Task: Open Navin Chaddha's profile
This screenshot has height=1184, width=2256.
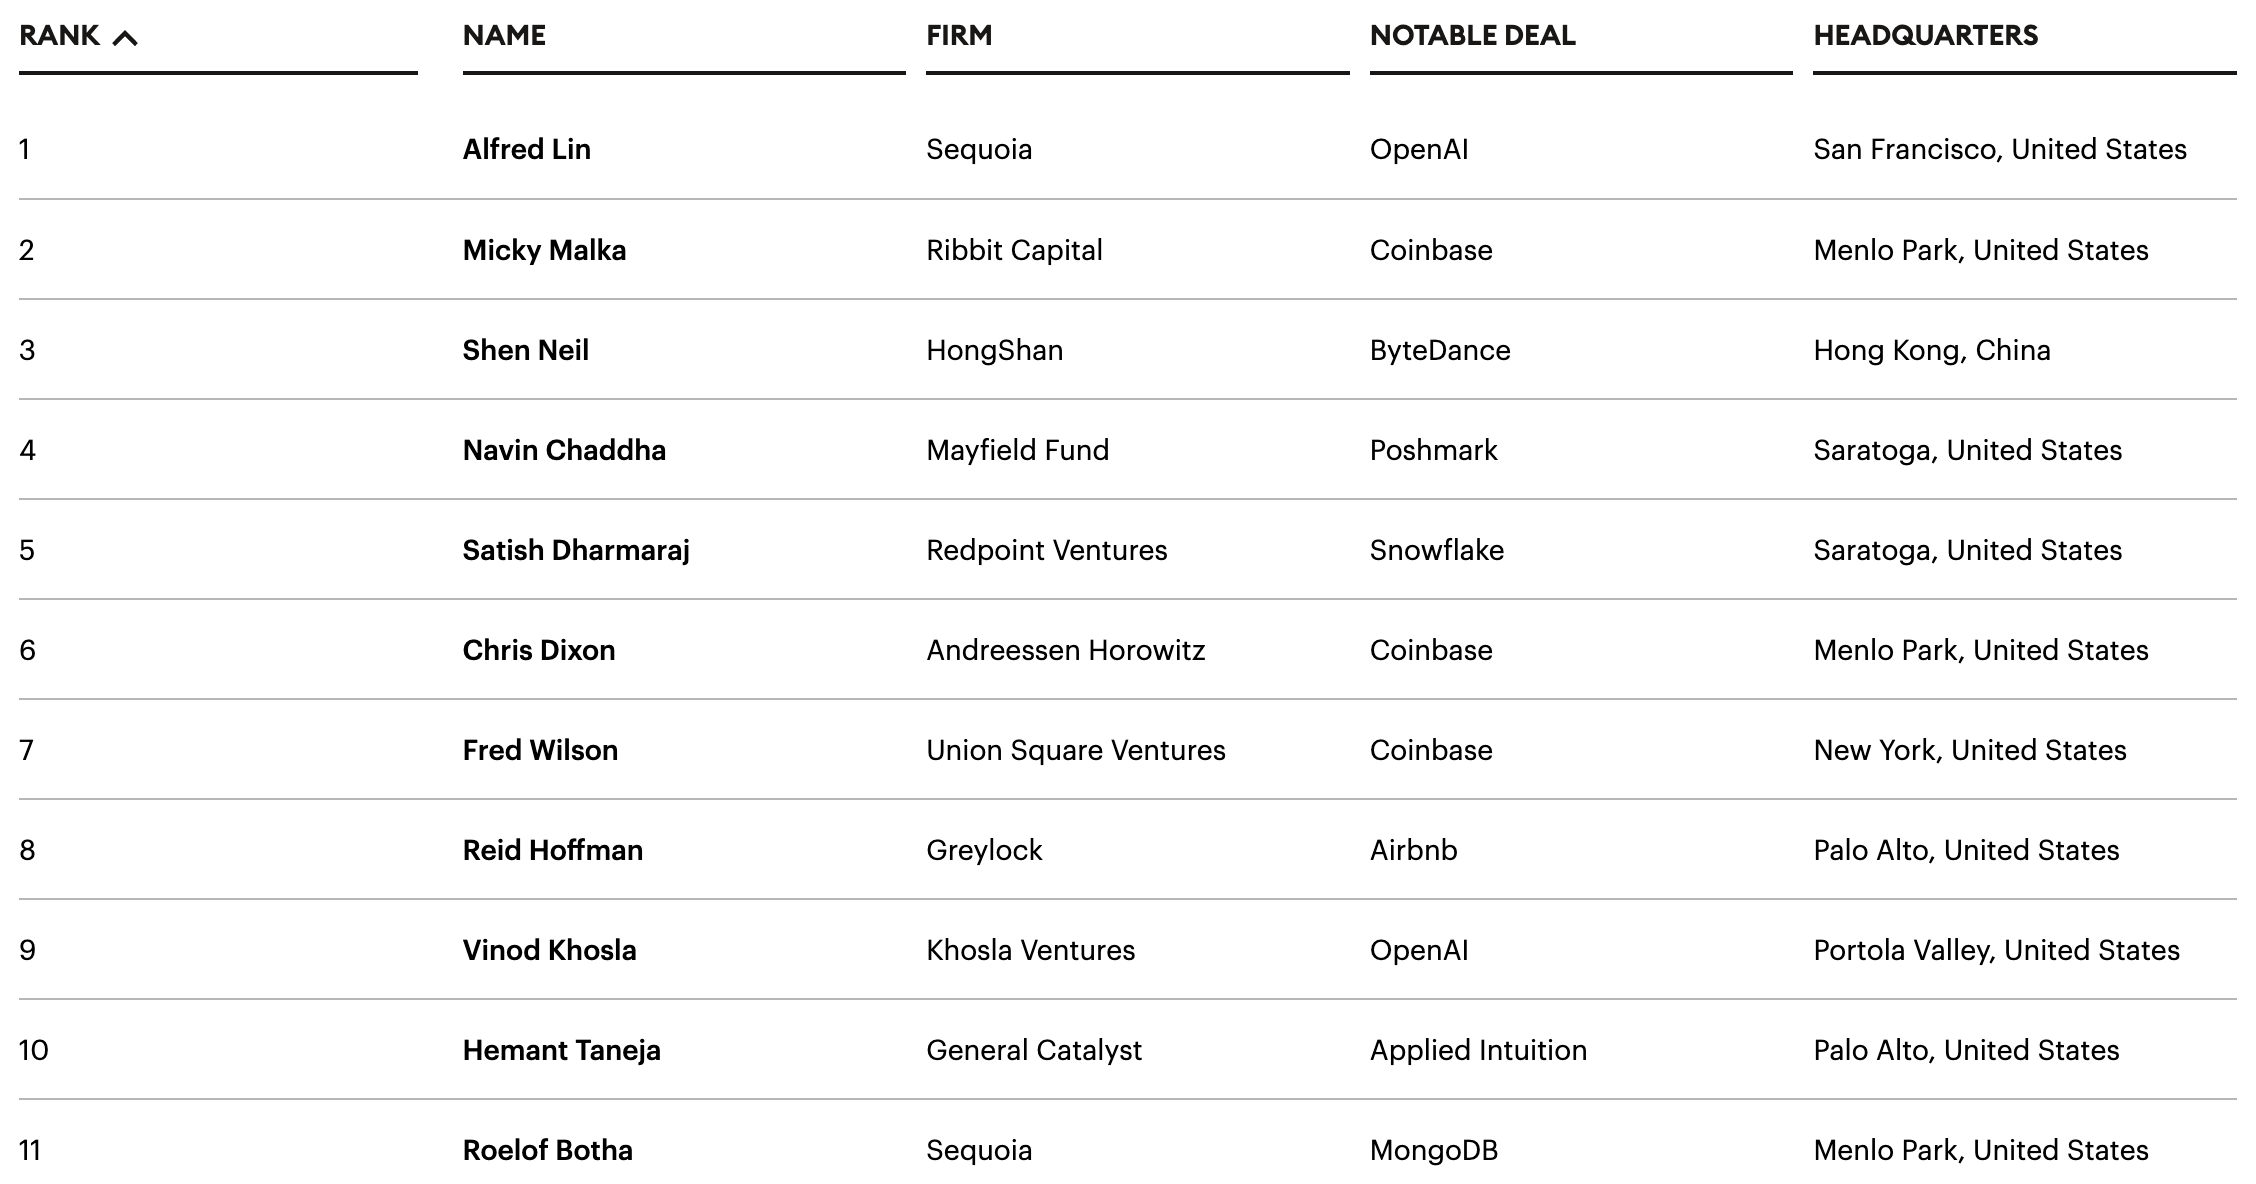Action: point(564,450)
